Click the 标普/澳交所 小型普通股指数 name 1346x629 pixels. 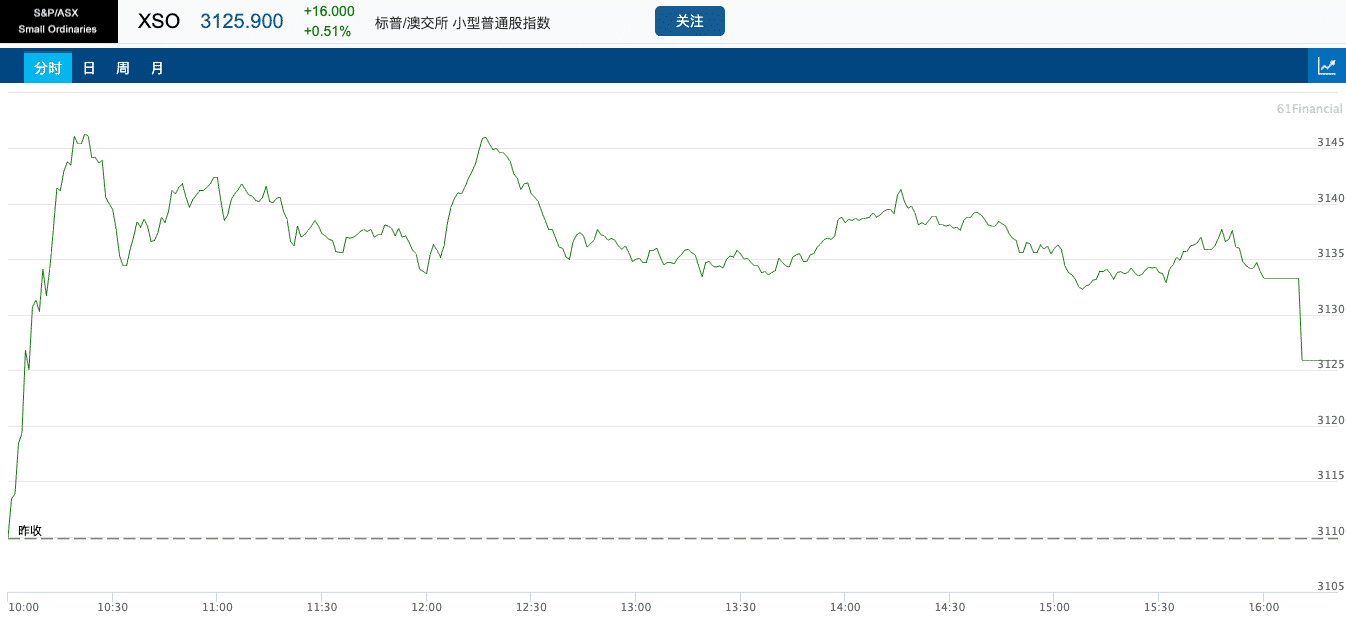coord(463,22)
